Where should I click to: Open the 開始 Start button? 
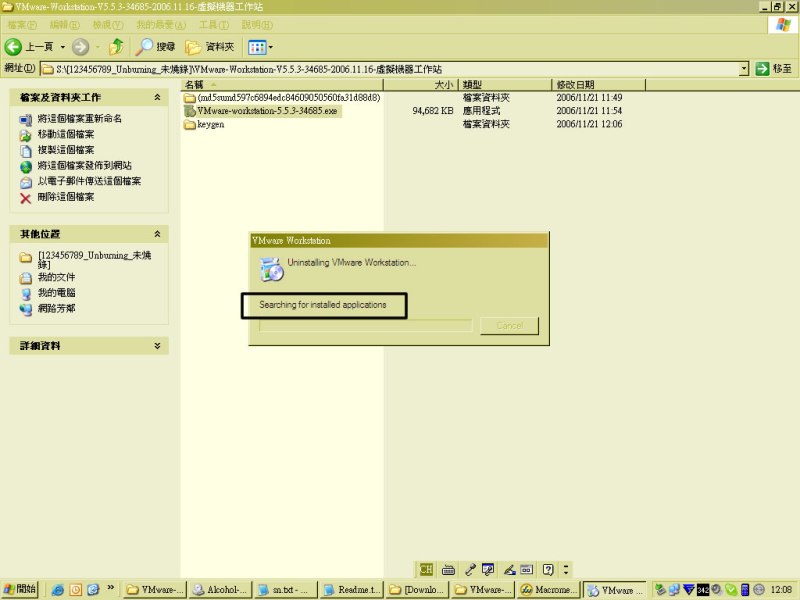coord(20,589)
